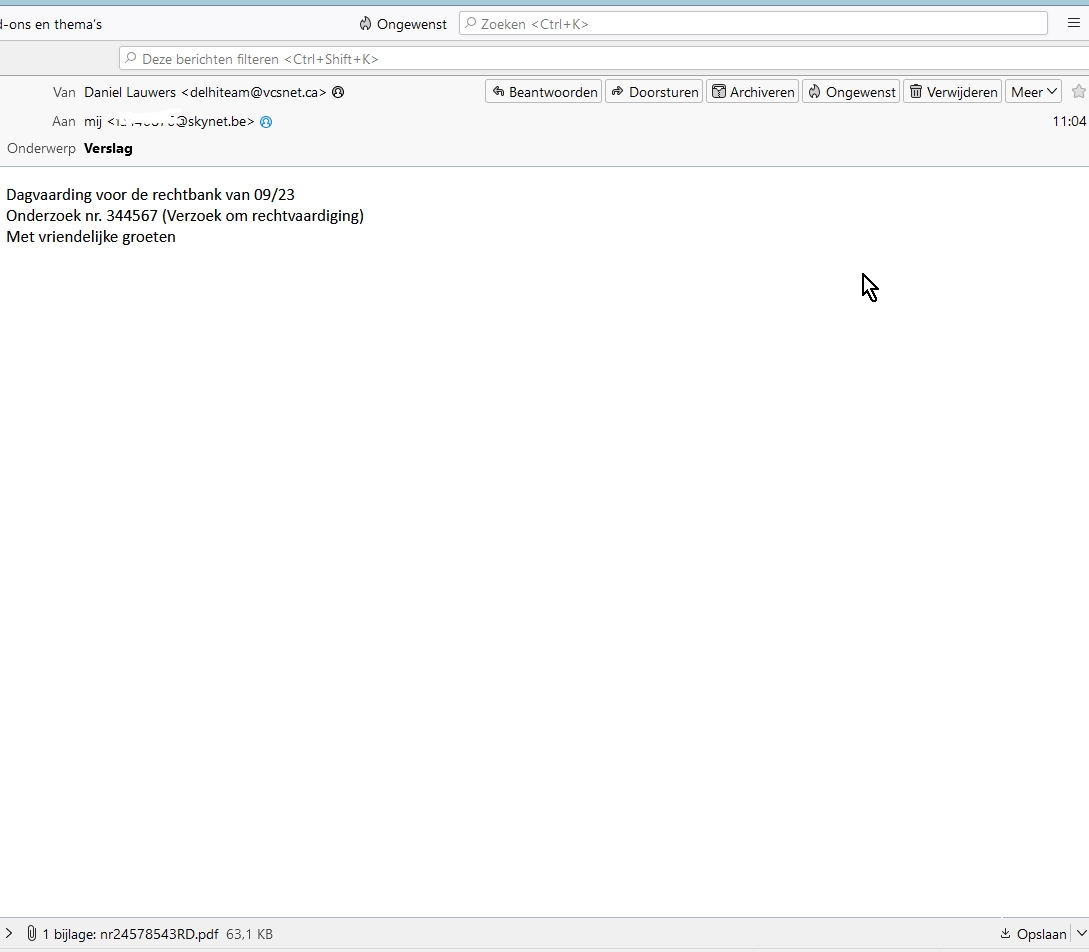
Task: Open the hamburger application menu
Action: click(x=1073, y=23)
